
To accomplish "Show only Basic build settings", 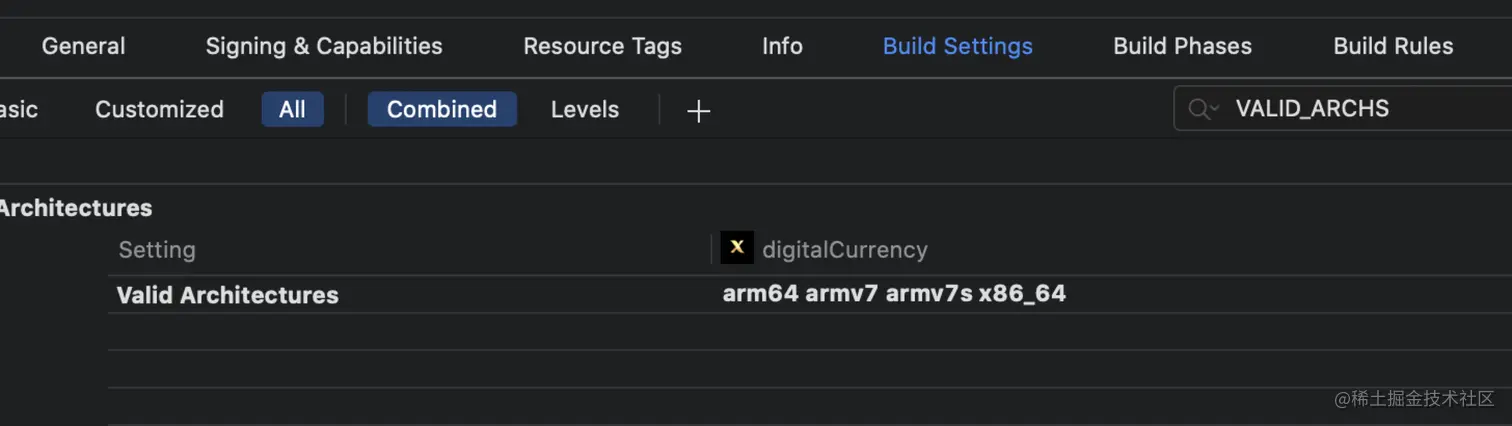I will pyautogui.click(x=18, y=109).
